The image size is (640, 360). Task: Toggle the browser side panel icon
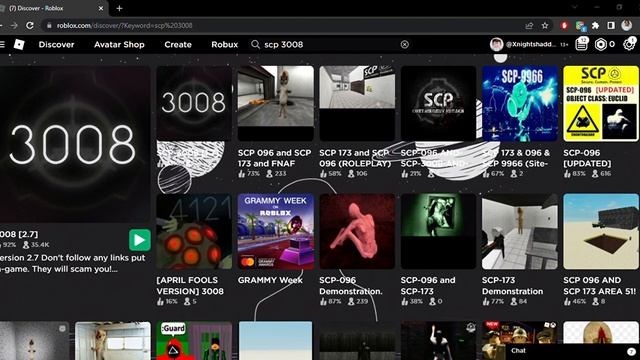(x=611, y=25)
